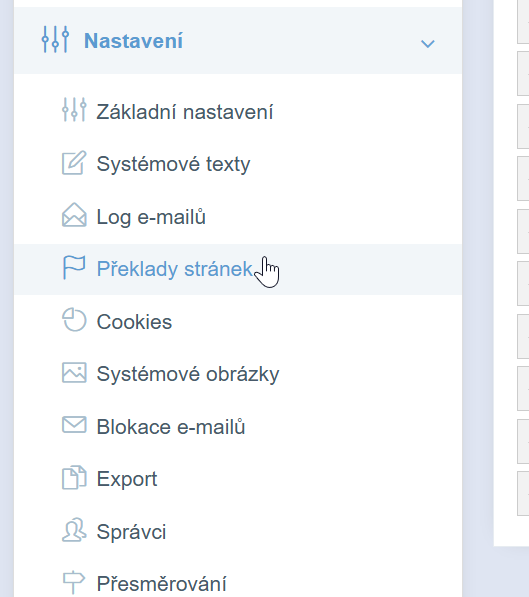The width and height of the screenshot is (529, 597).
Task: Click the sliders icon beside Základní nastavení
Action: pyautogui.click(x=74, y=110)
